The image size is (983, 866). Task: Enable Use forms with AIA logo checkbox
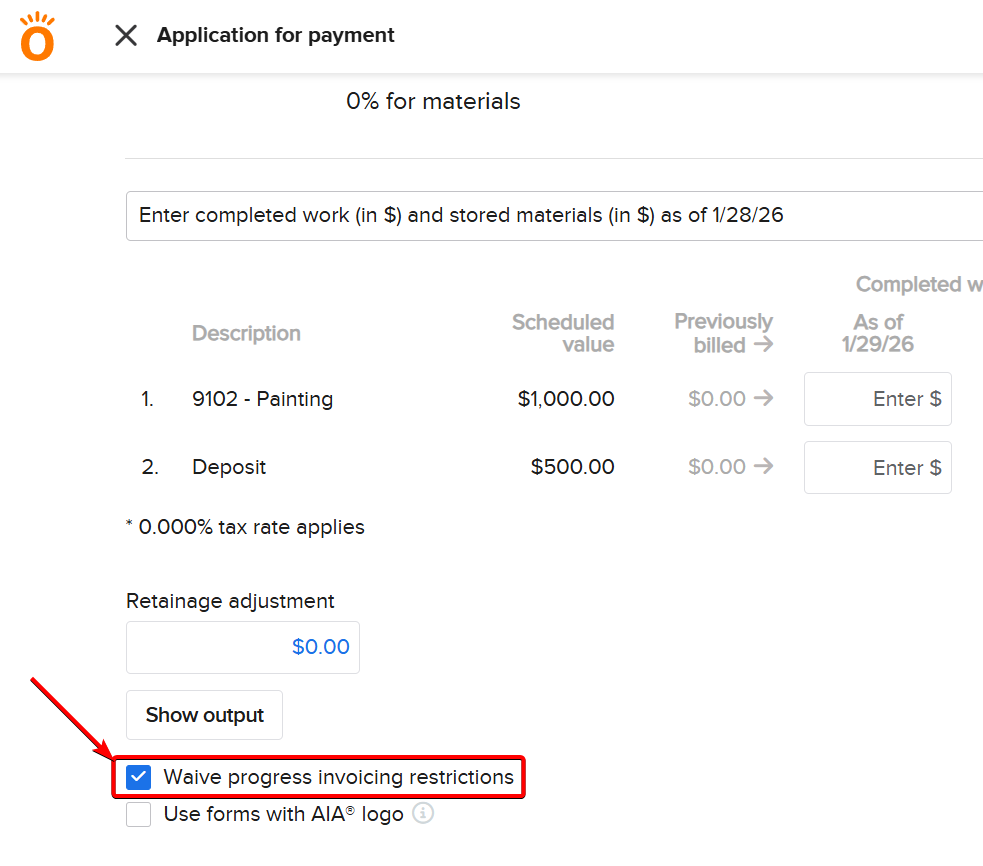139,814
